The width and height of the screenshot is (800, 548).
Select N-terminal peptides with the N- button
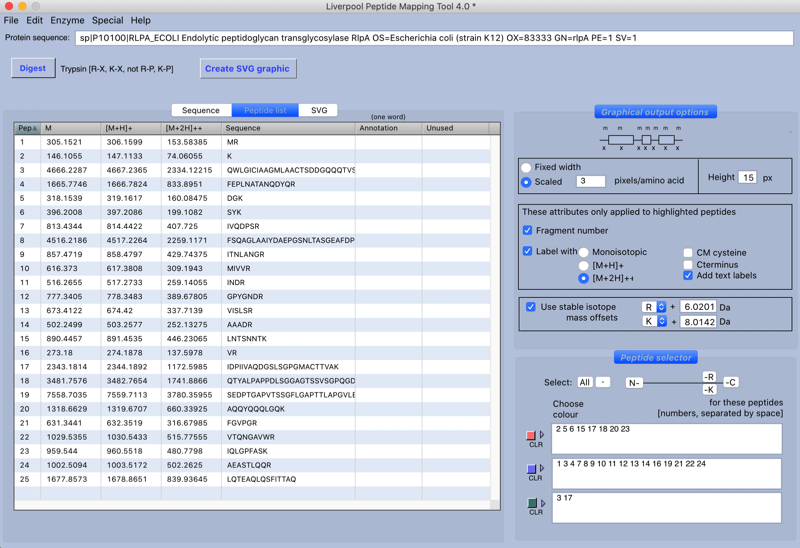click(634, 383)
